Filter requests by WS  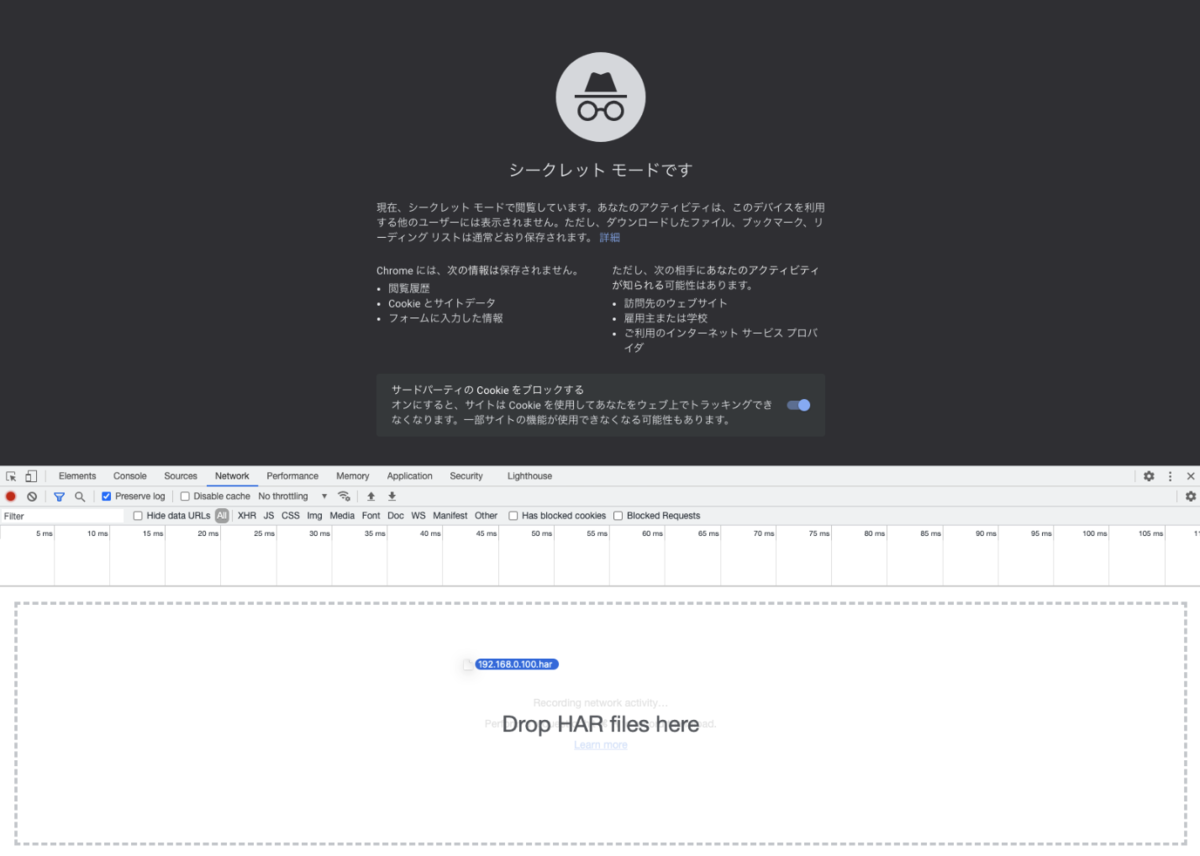(418, 516)
